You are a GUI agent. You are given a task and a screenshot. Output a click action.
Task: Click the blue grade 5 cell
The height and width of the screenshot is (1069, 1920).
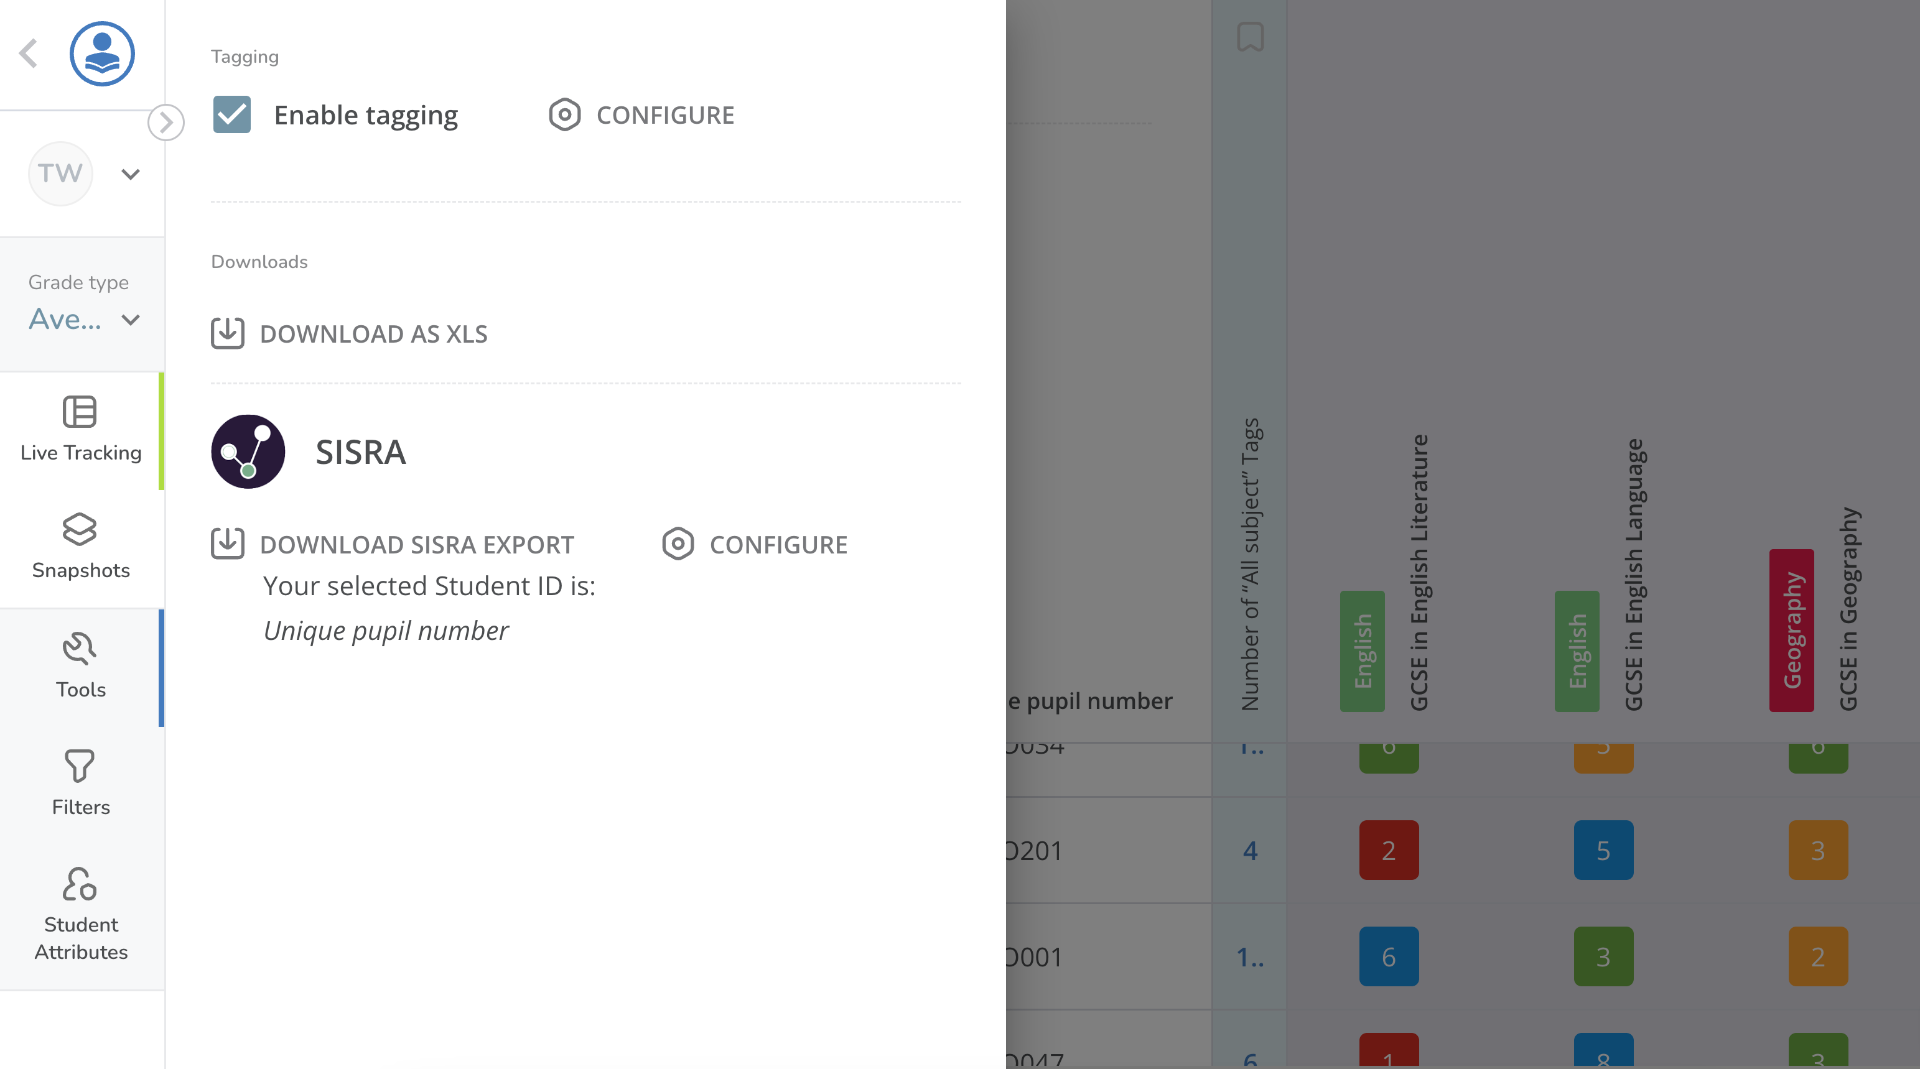click(x=1603, y=850)
